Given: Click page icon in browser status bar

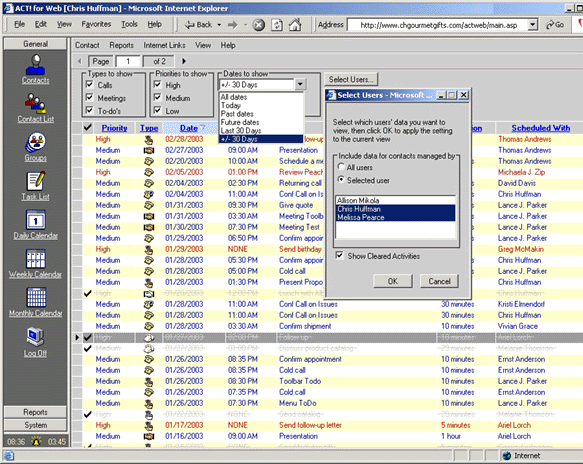Looking at the screenshot, I should pyautogui.click(x=9, y=455).
